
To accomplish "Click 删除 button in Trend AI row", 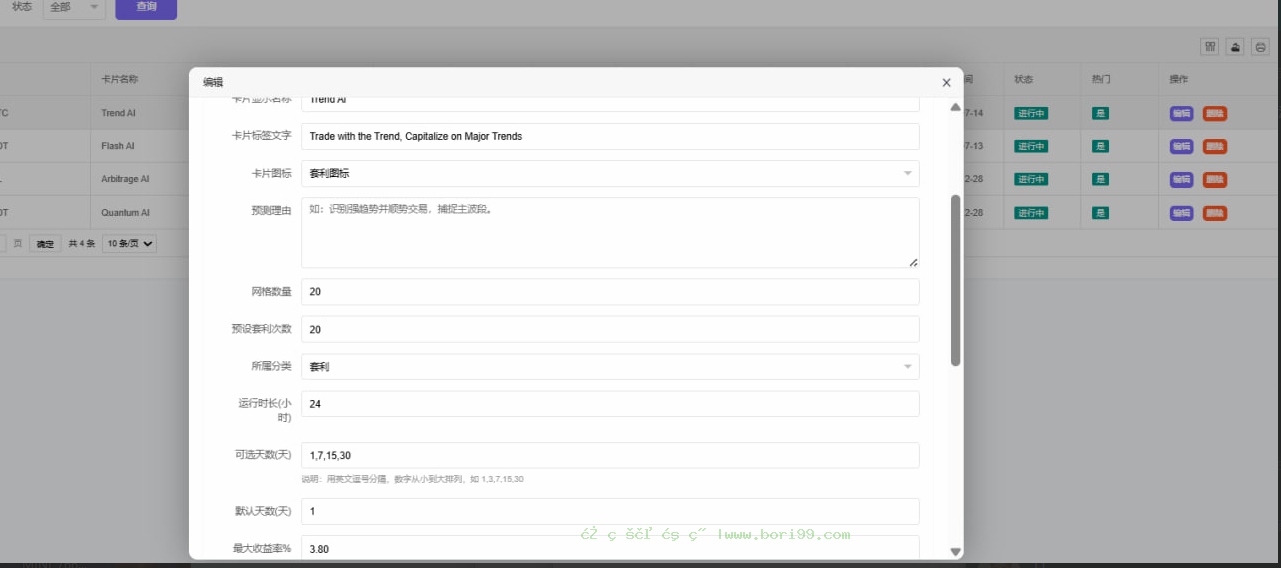I will click(1215, 113).
